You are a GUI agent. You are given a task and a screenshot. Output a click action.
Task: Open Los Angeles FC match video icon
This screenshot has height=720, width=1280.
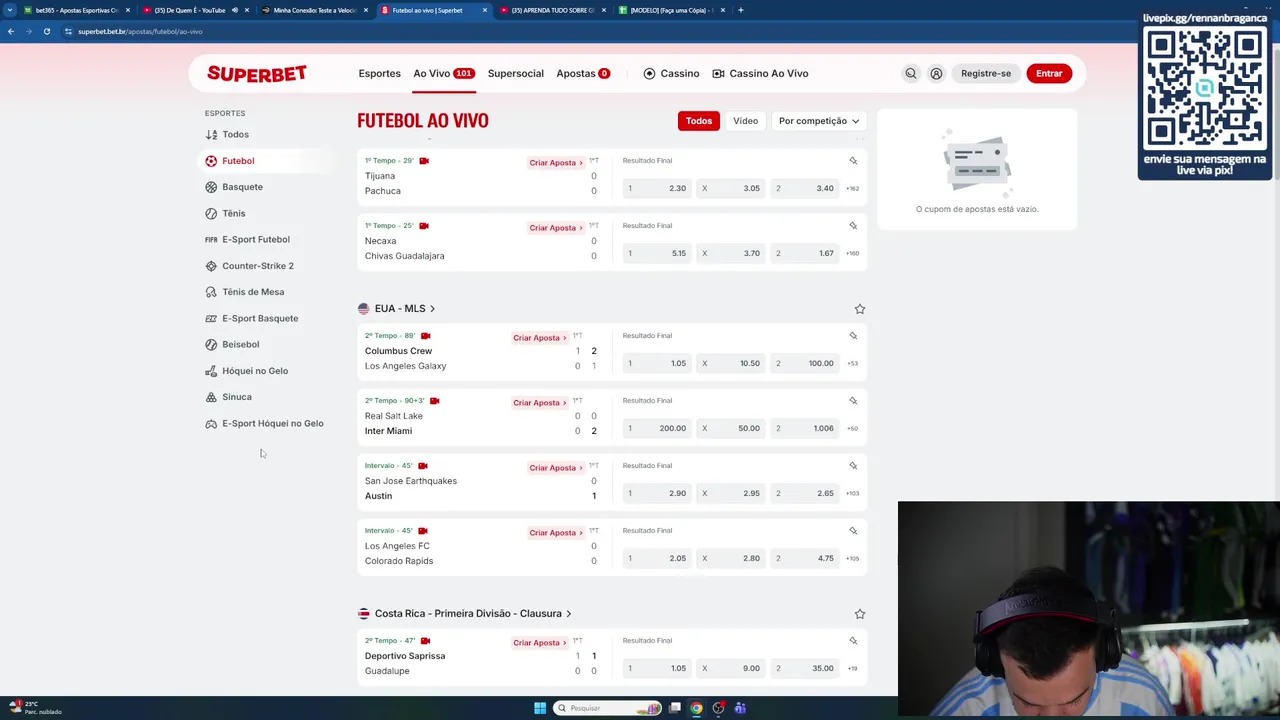tap(423, 531)
